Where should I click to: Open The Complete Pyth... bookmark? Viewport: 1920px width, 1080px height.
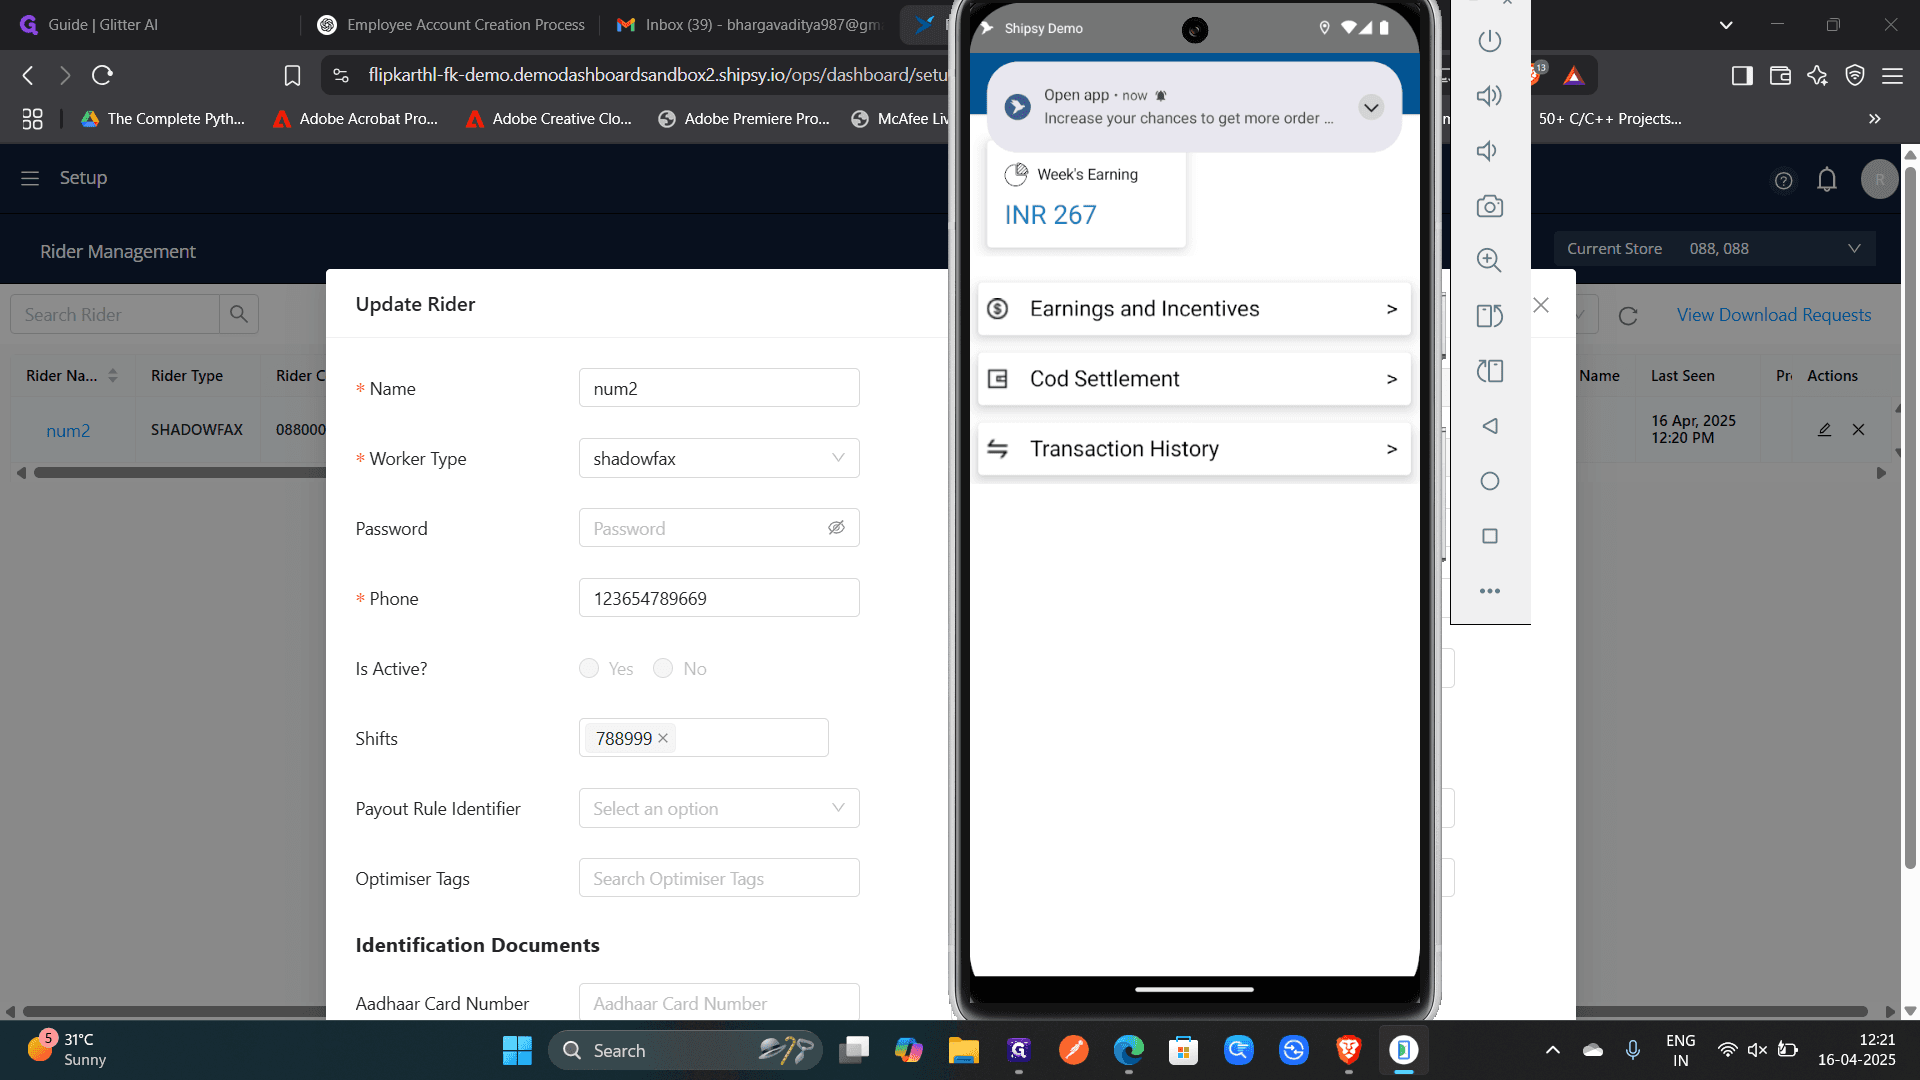click(x=163, y=119)
